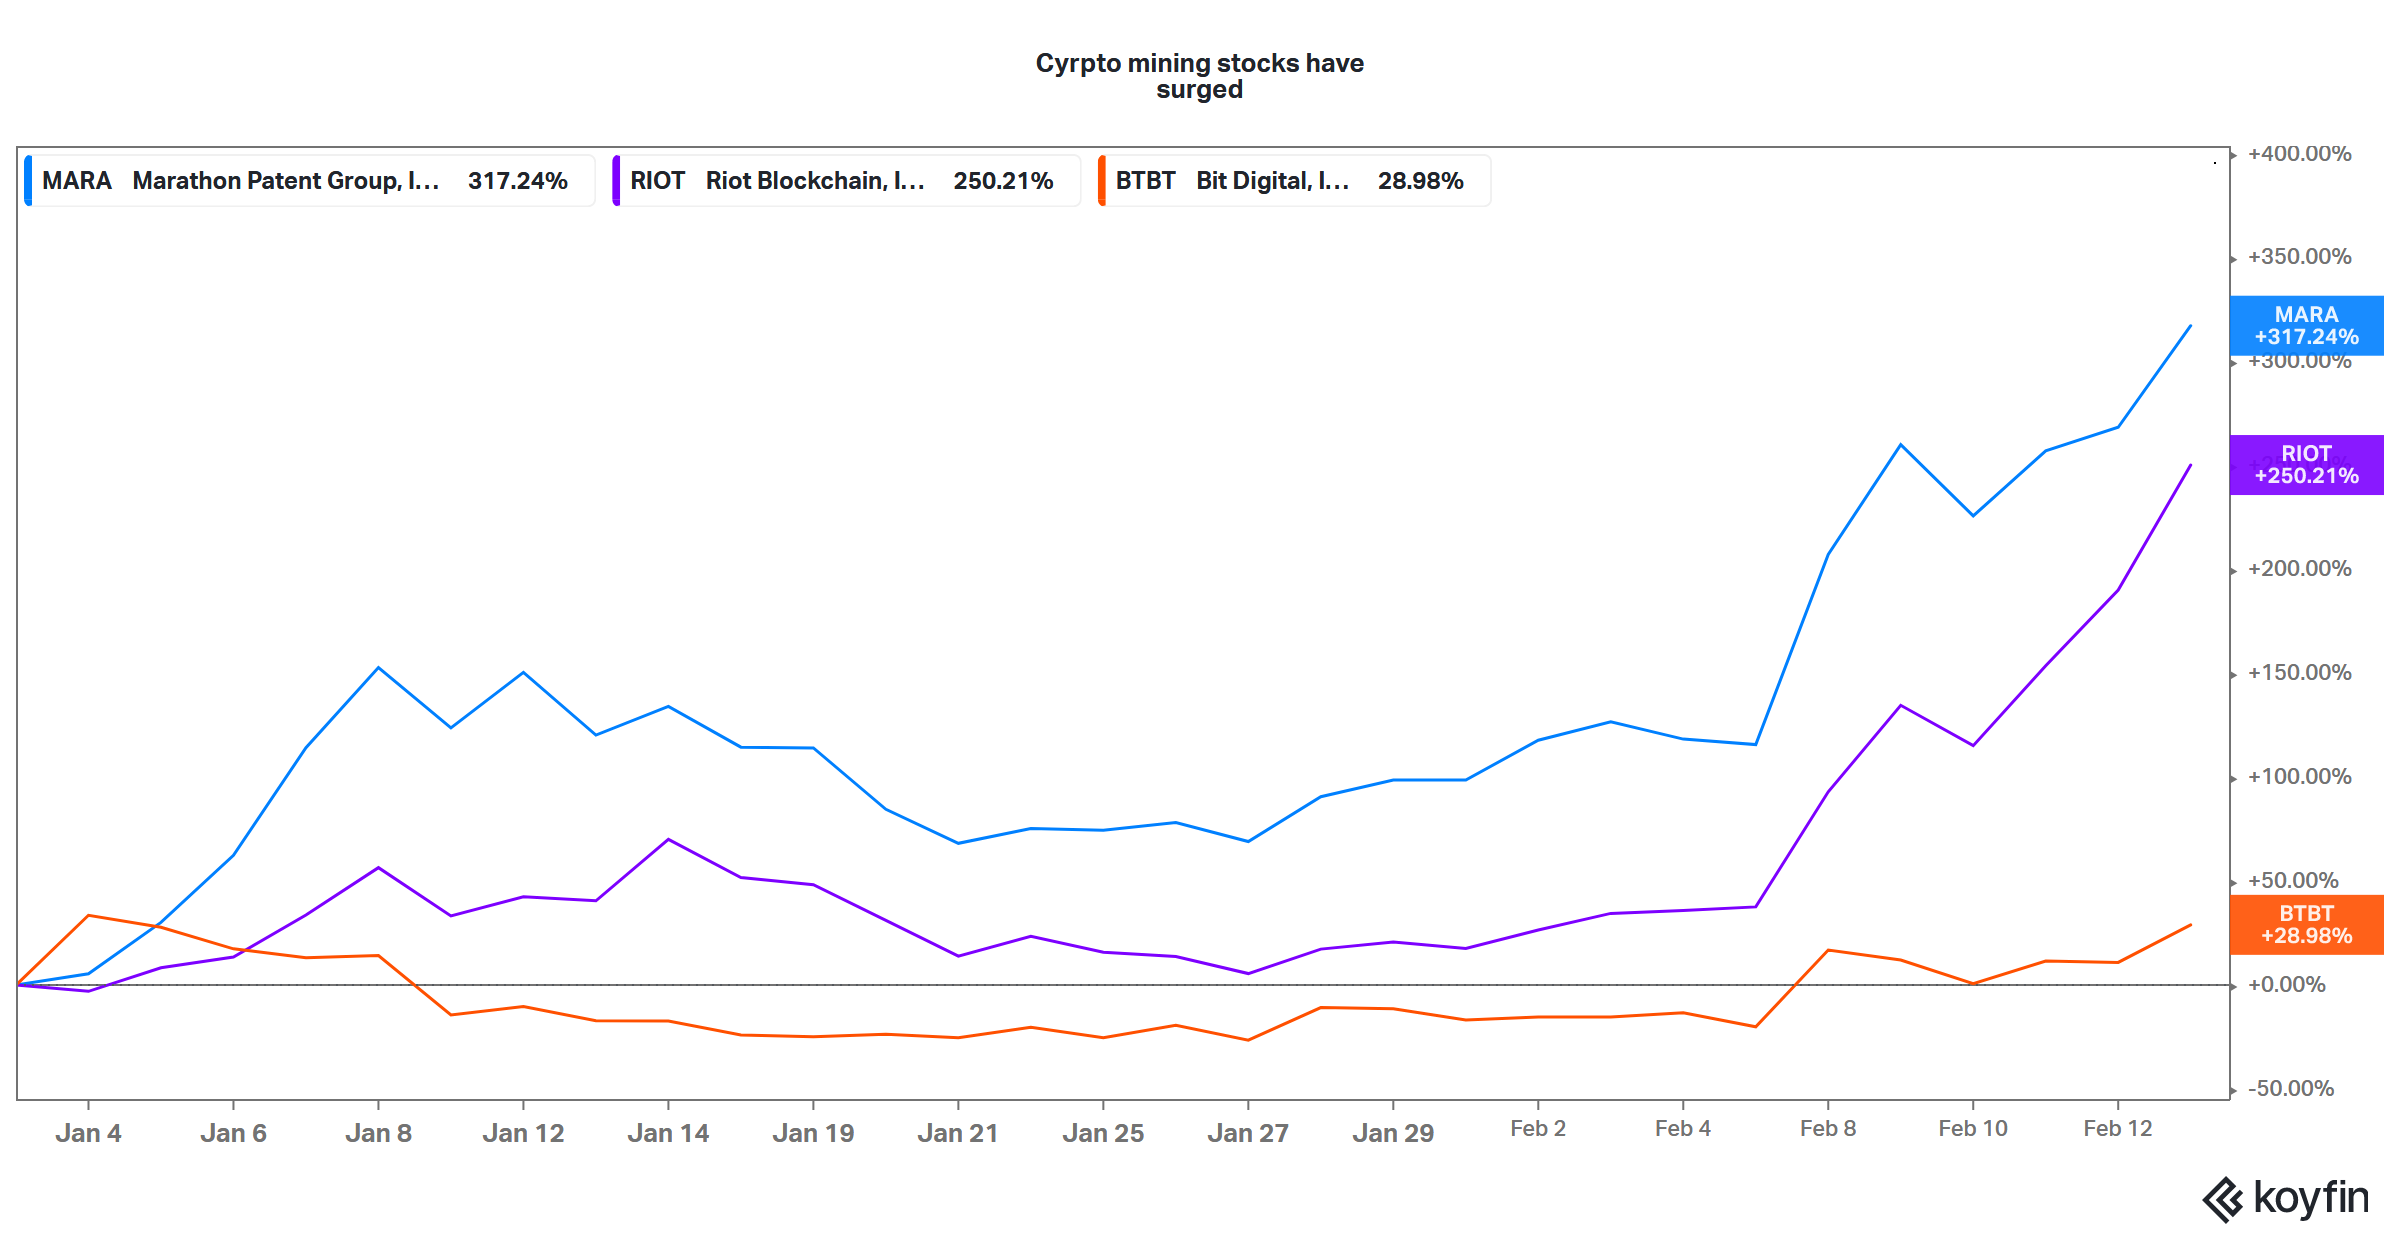Click the +350.00% y-axis label
The height and width of the screenshot is (1240, 2400).
2299,256
